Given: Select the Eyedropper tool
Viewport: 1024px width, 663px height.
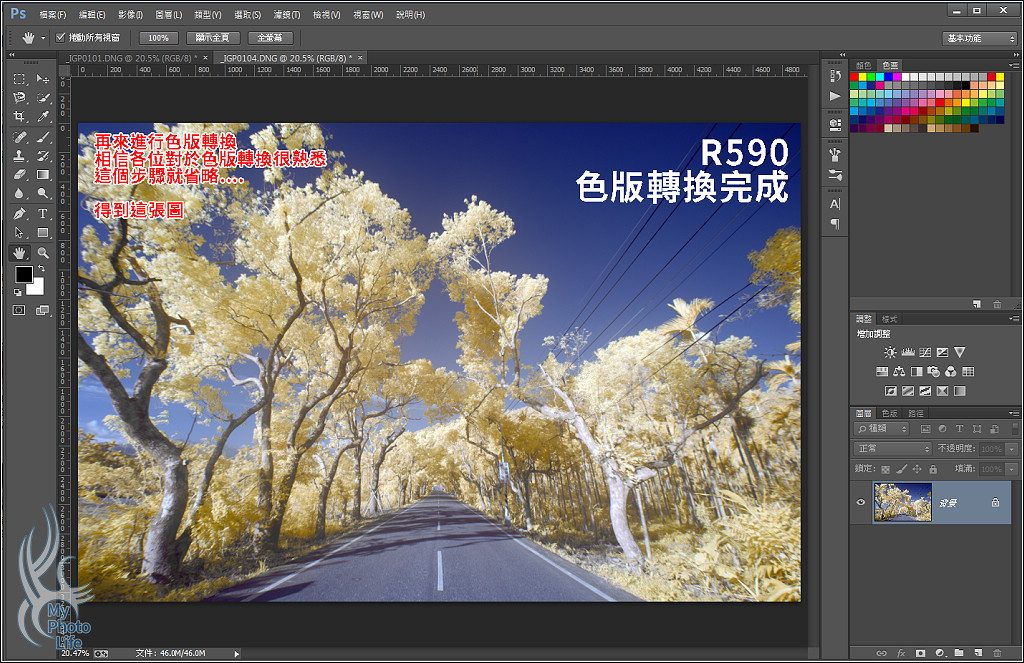Looking at the screenshot, I should coord(43,117).
